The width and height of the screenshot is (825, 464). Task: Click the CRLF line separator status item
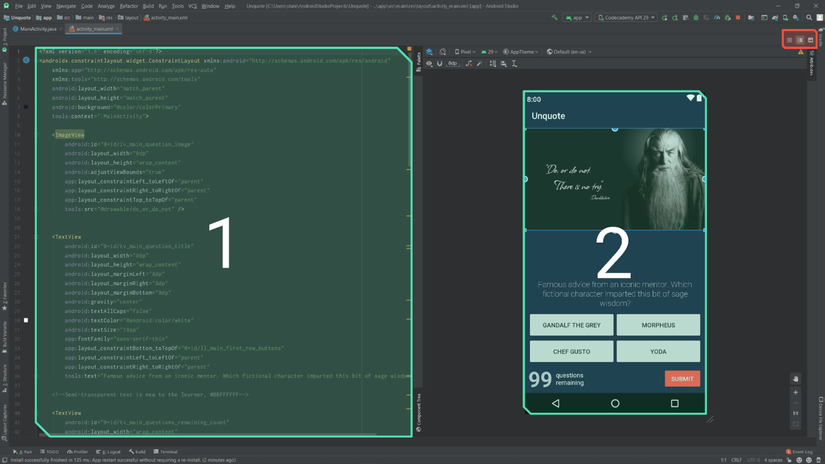tap(736, 460)
